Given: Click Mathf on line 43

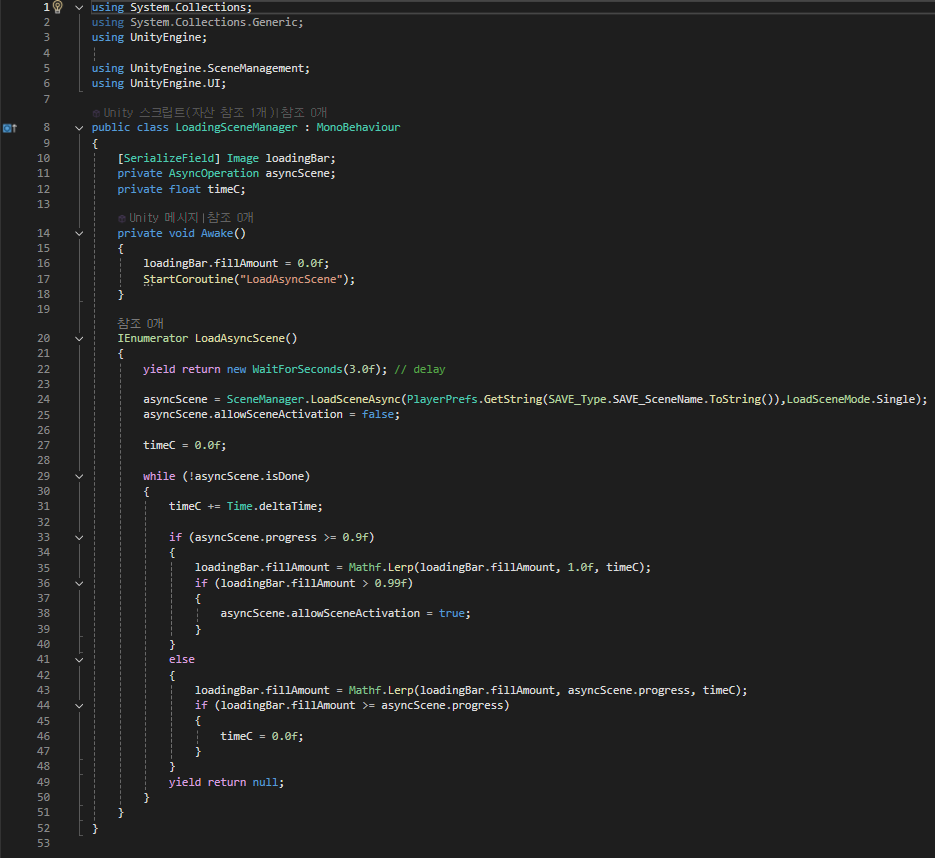Looking at the screenshot, I should 365,690.
